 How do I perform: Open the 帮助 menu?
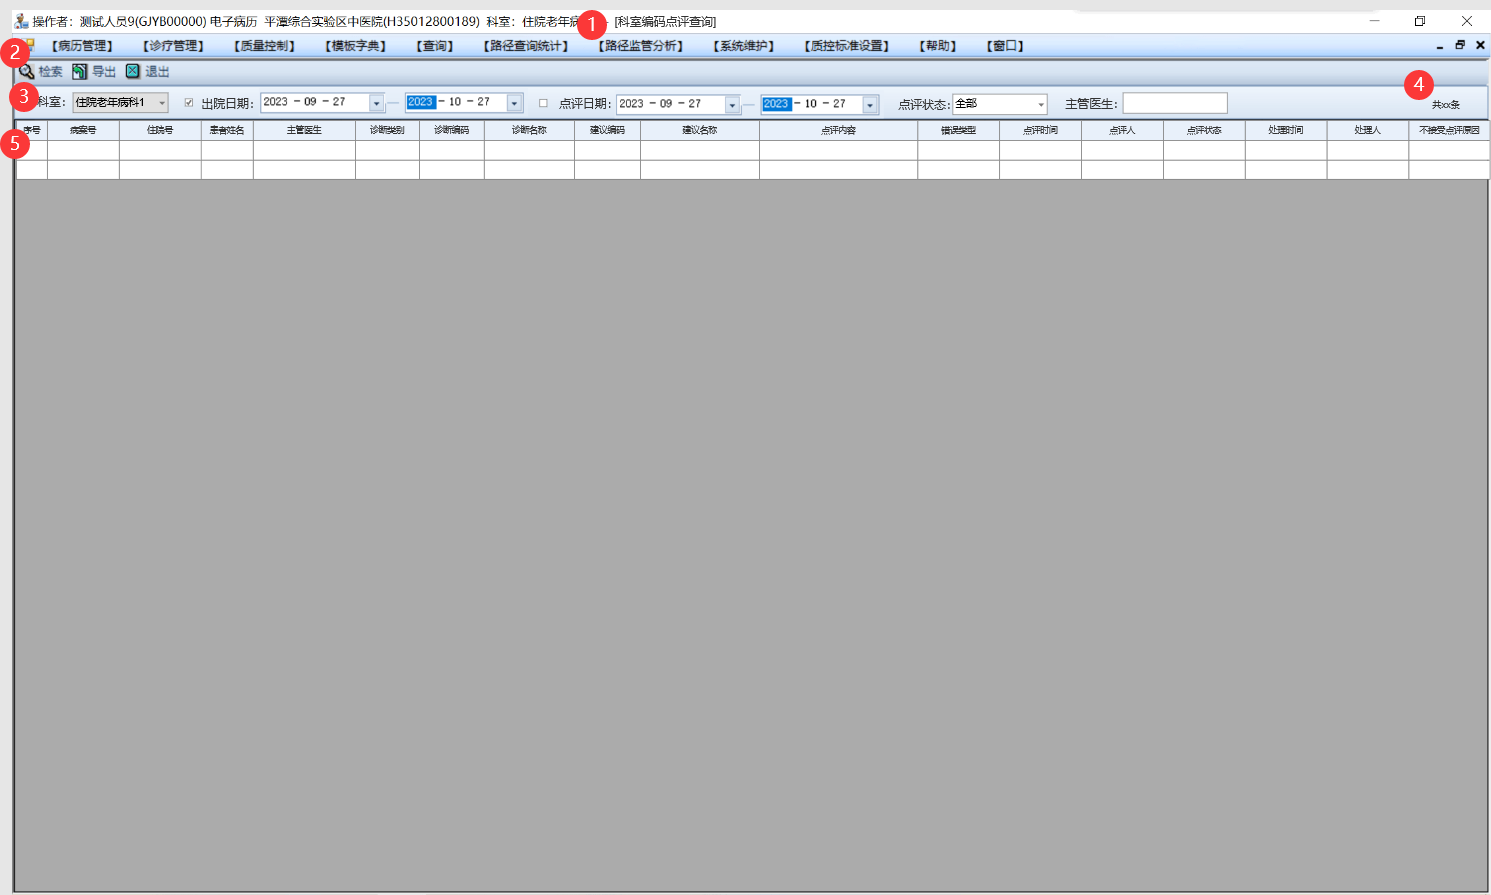click(938, 46)
